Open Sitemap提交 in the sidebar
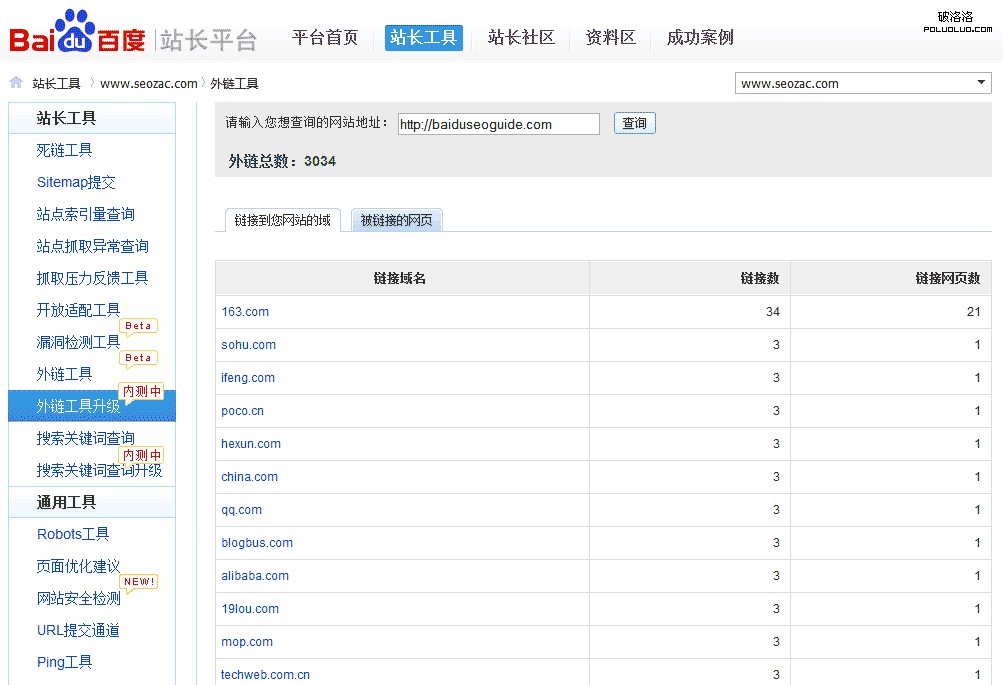Viewport: 1003px width, 685px height. pos(76,182)
